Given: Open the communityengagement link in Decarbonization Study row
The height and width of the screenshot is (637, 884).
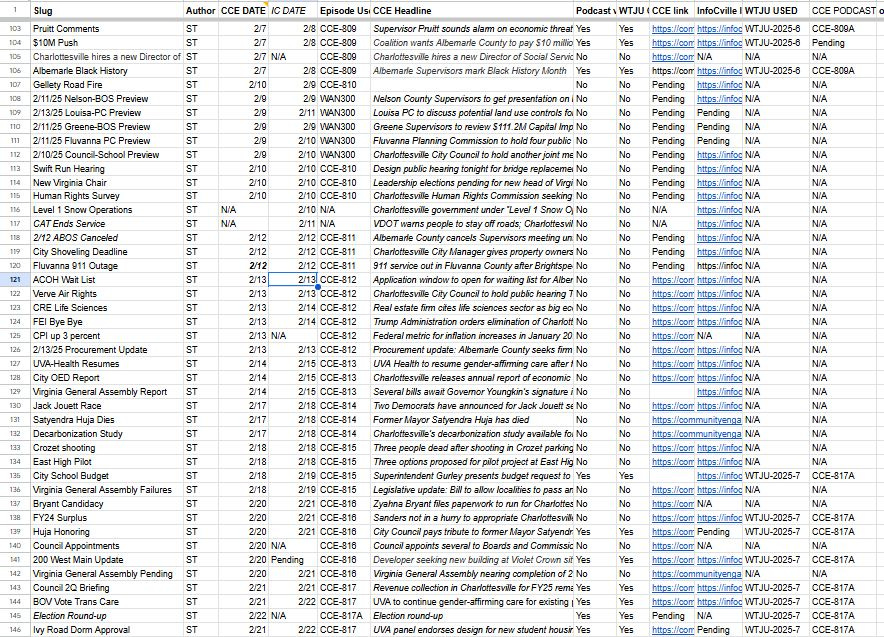Looking at the screenshot, I should pyautogui.click(x=696, y=433).
